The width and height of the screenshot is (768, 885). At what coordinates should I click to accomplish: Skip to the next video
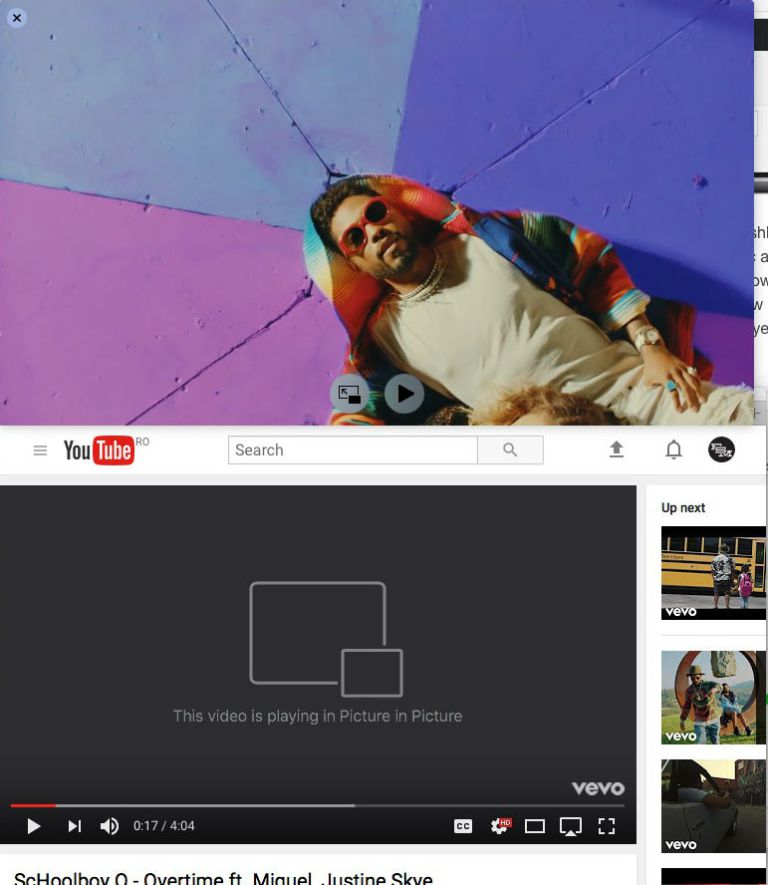click(x=74, y=826)
